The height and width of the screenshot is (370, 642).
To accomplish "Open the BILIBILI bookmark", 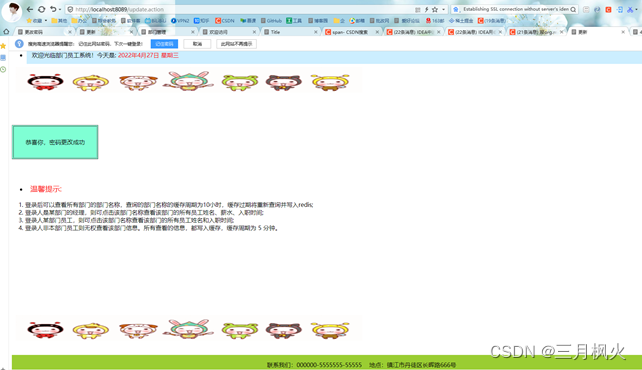I will click(155, 20).
